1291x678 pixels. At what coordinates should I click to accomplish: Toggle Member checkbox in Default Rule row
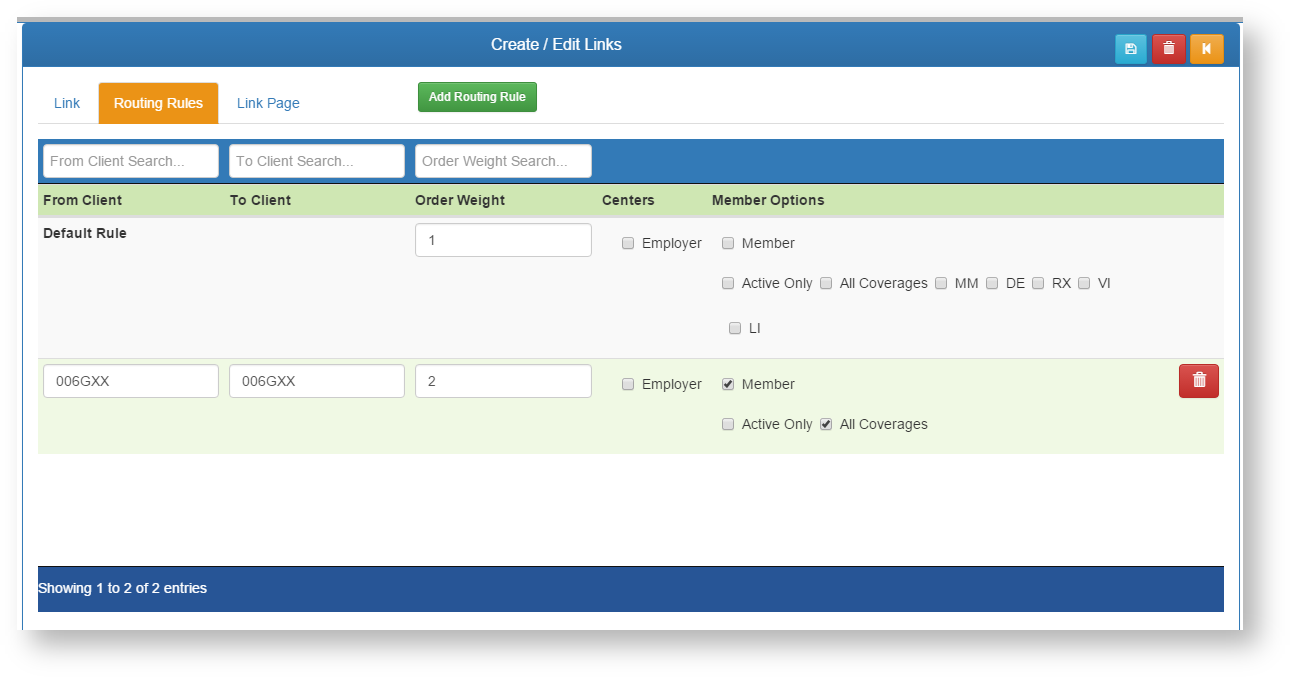(728, 243)
